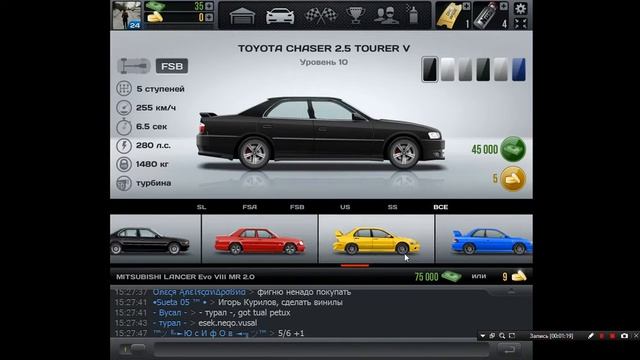Screen dimensions: 640x360
Task: Click the TOYOTA CHASER 2.5 TOURER V title
Action: (324, 48)
